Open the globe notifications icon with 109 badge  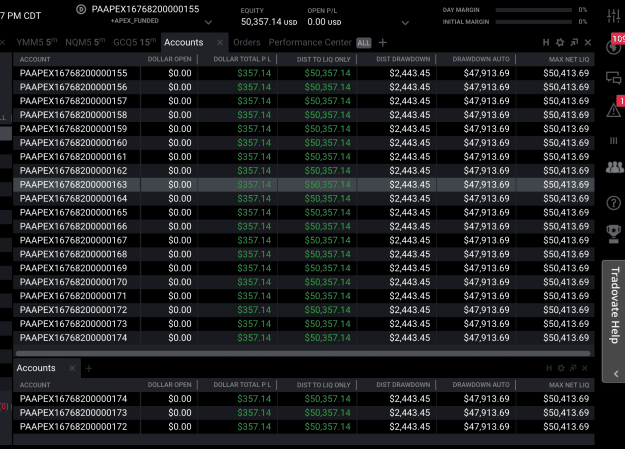tap(613, 47)
